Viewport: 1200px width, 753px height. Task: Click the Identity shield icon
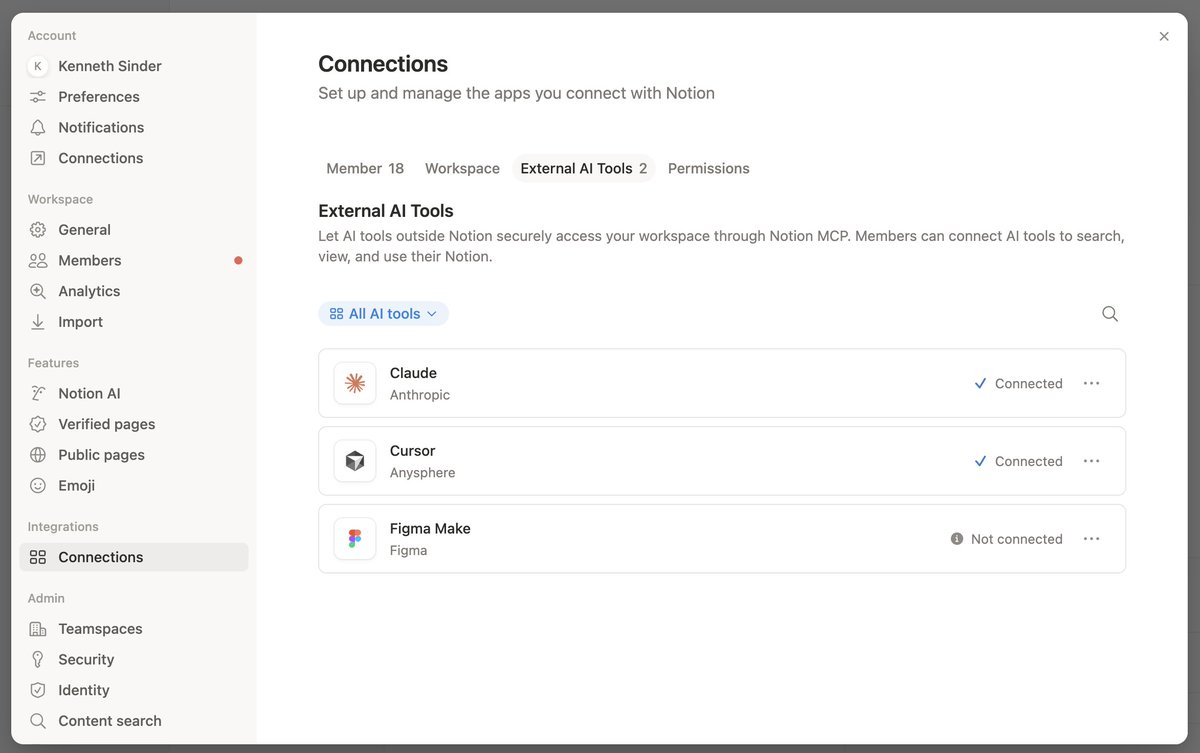point(38,690)
